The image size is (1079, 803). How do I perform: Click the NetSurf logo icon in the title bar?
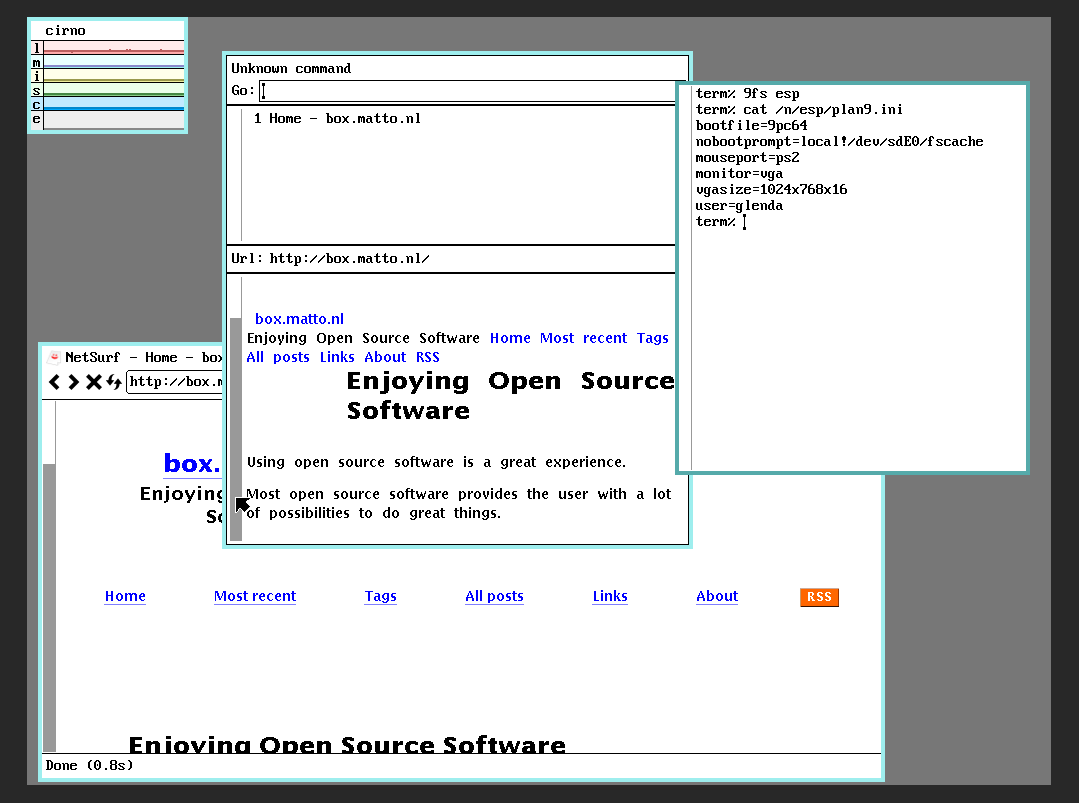[x=55, y=357]
